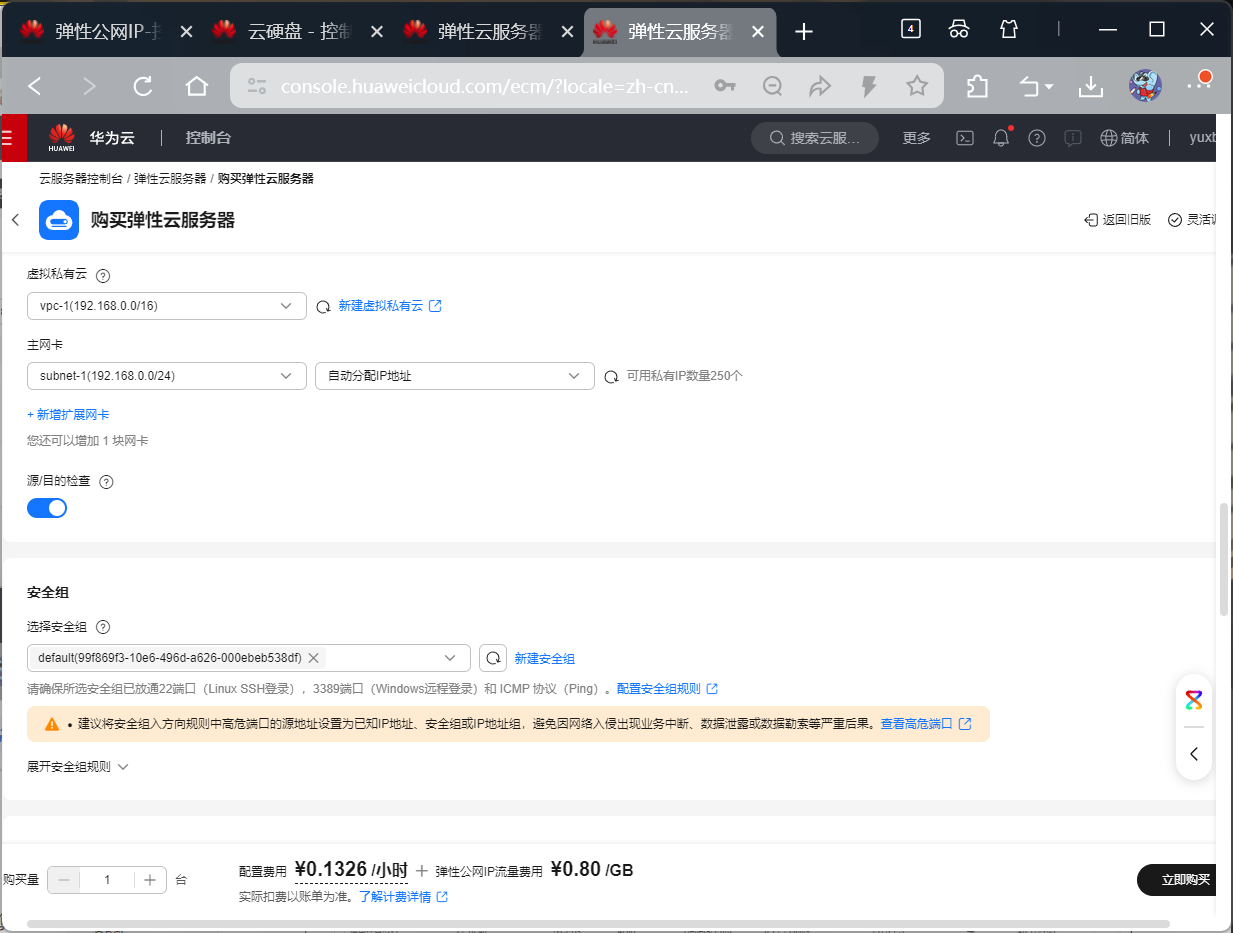The height and width of the screenshot is (933, 1233).
Task: Bookmark this page with the star
Action: (x=917, y=87)
